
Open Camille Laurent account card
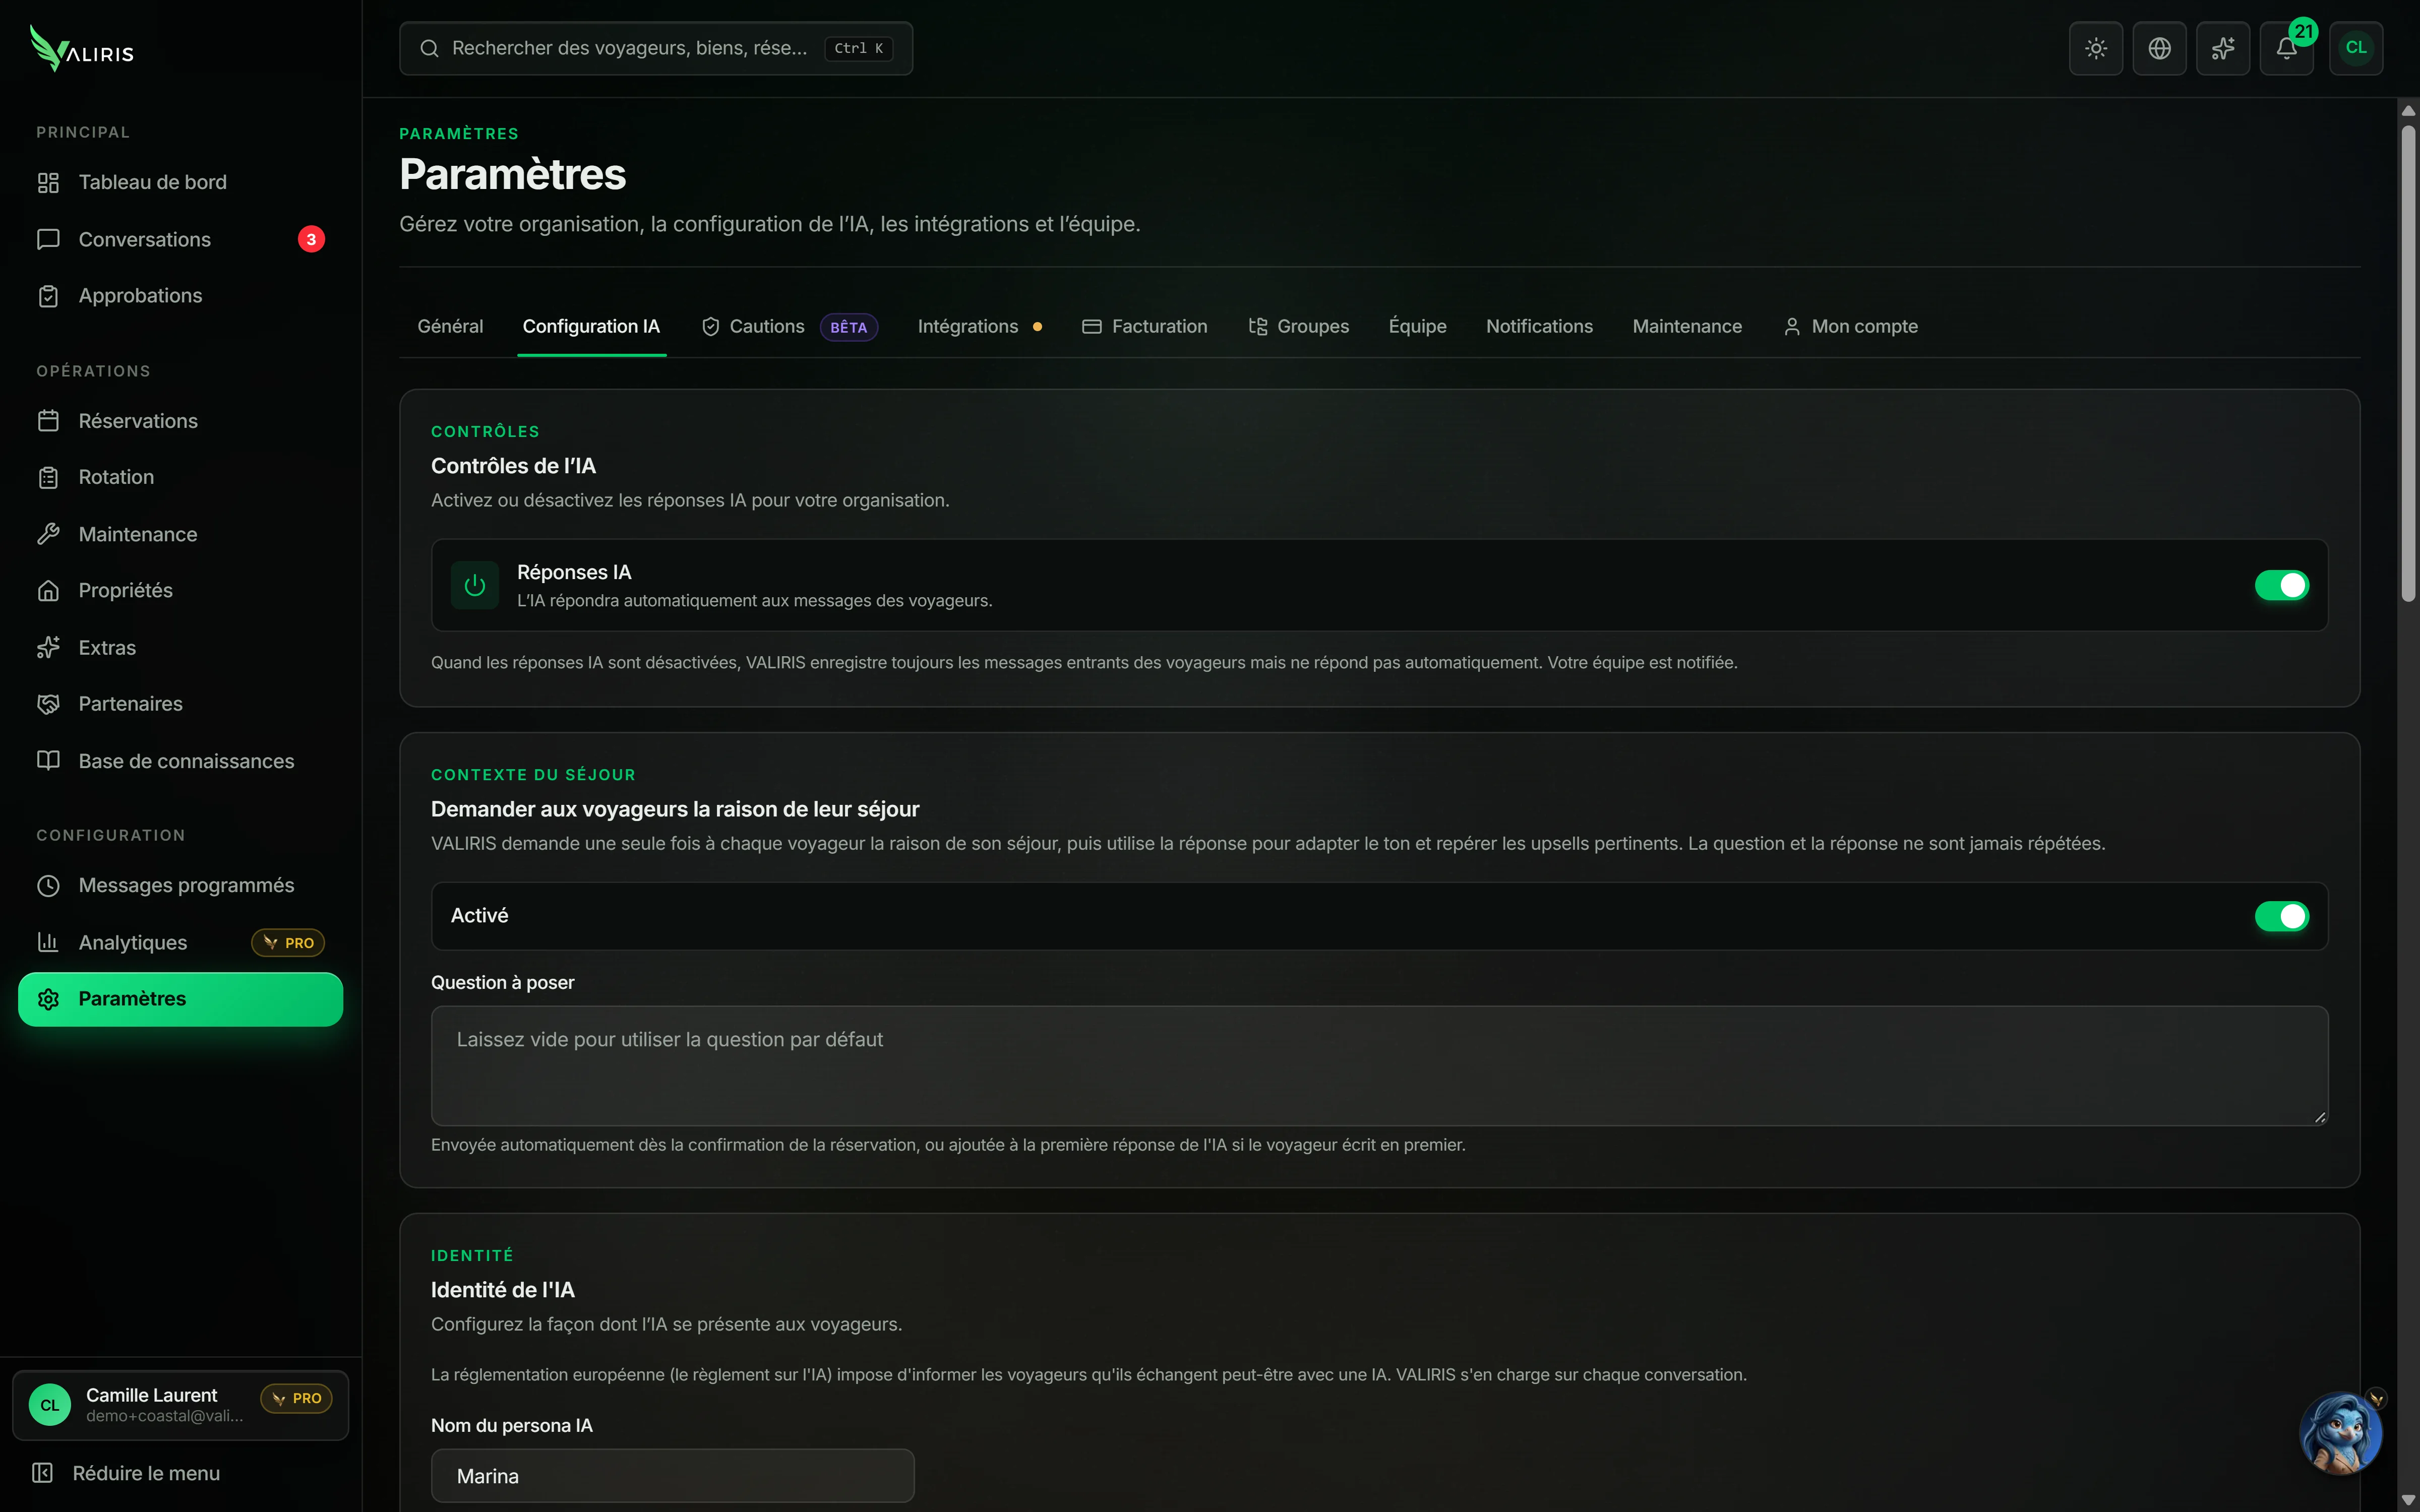coord(181,1405)
